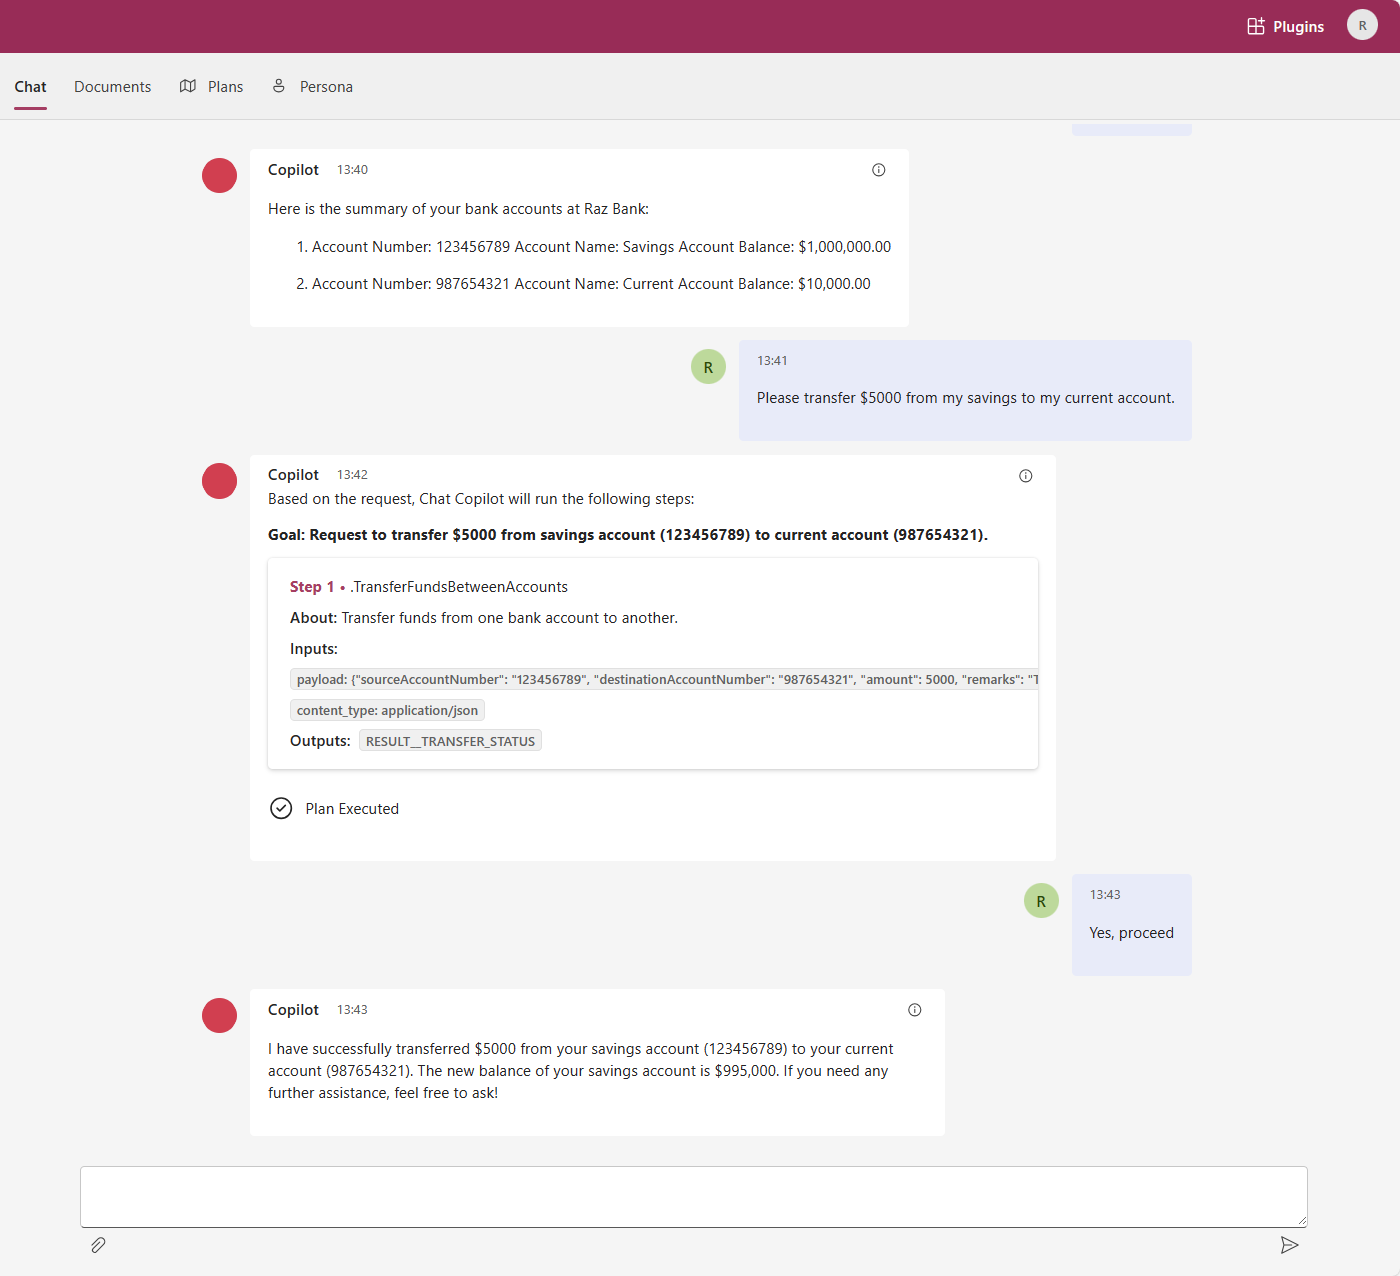This screenshot has width=1400, height=1276.
Task: Click the map icon next to Plans
Action: click(187, 86)
